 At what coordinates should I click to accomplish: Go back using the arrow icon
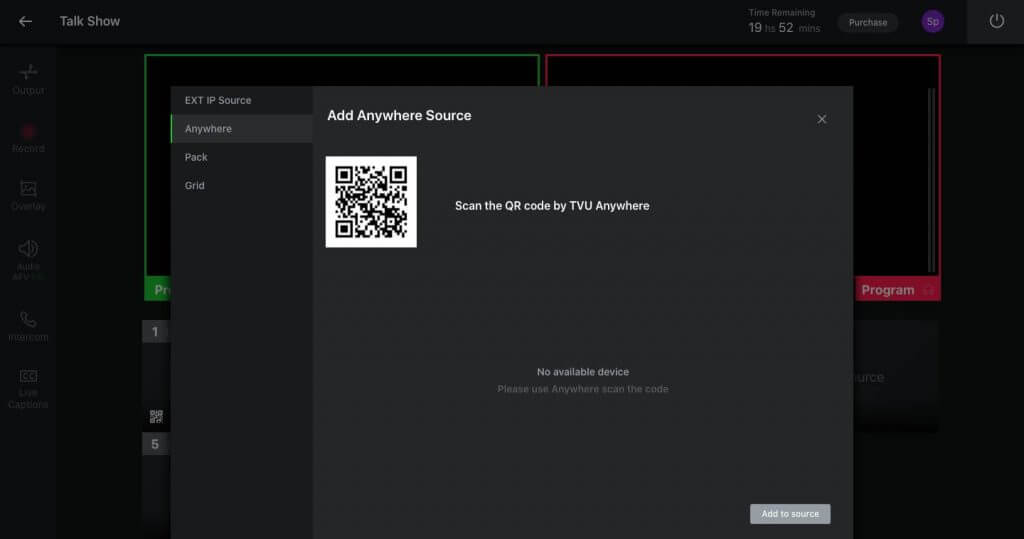click(25, 22)
